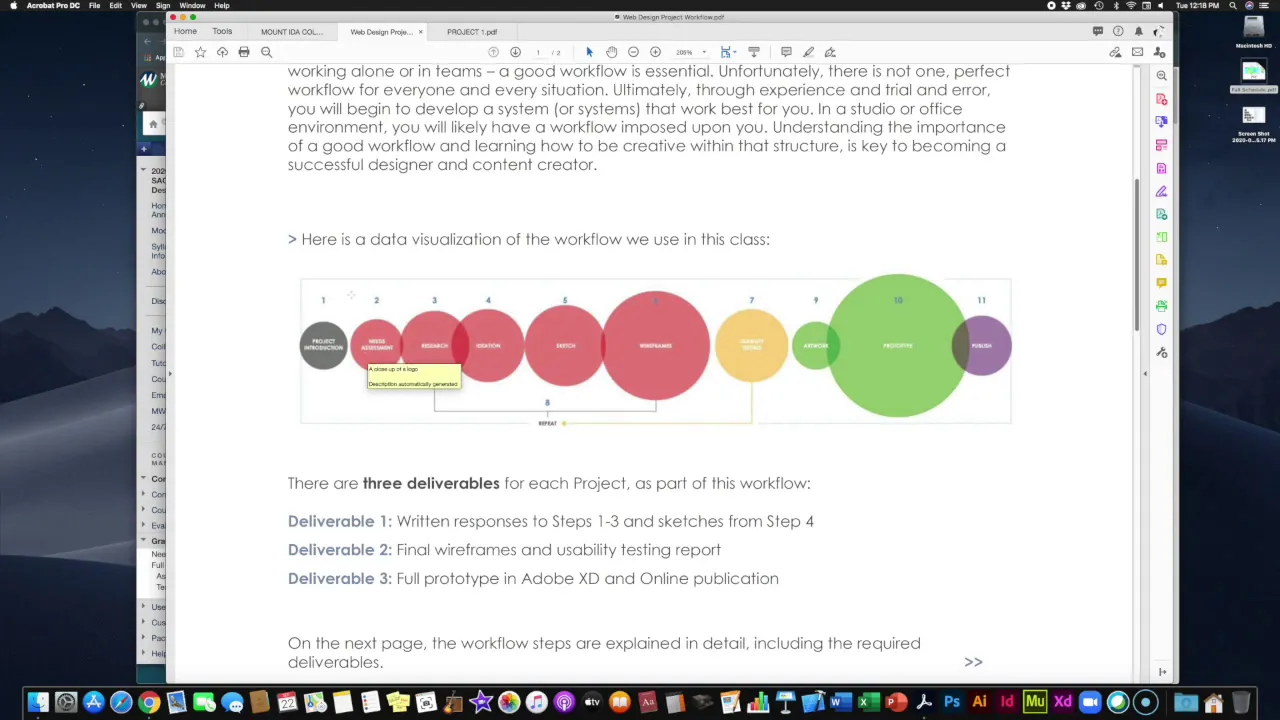Screen dimensions: 1280x720
Task: Open the File menu
Action: [94, 5]
